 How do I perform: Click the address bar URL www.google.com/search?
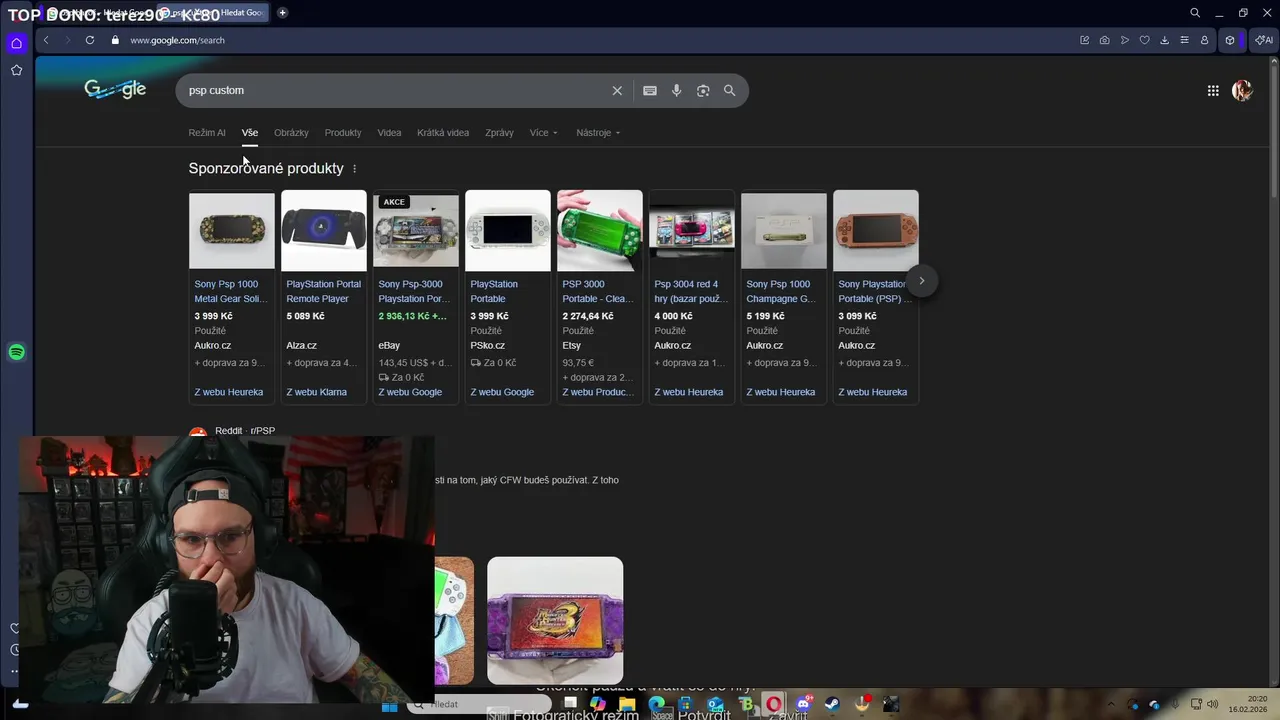(177, 40)
